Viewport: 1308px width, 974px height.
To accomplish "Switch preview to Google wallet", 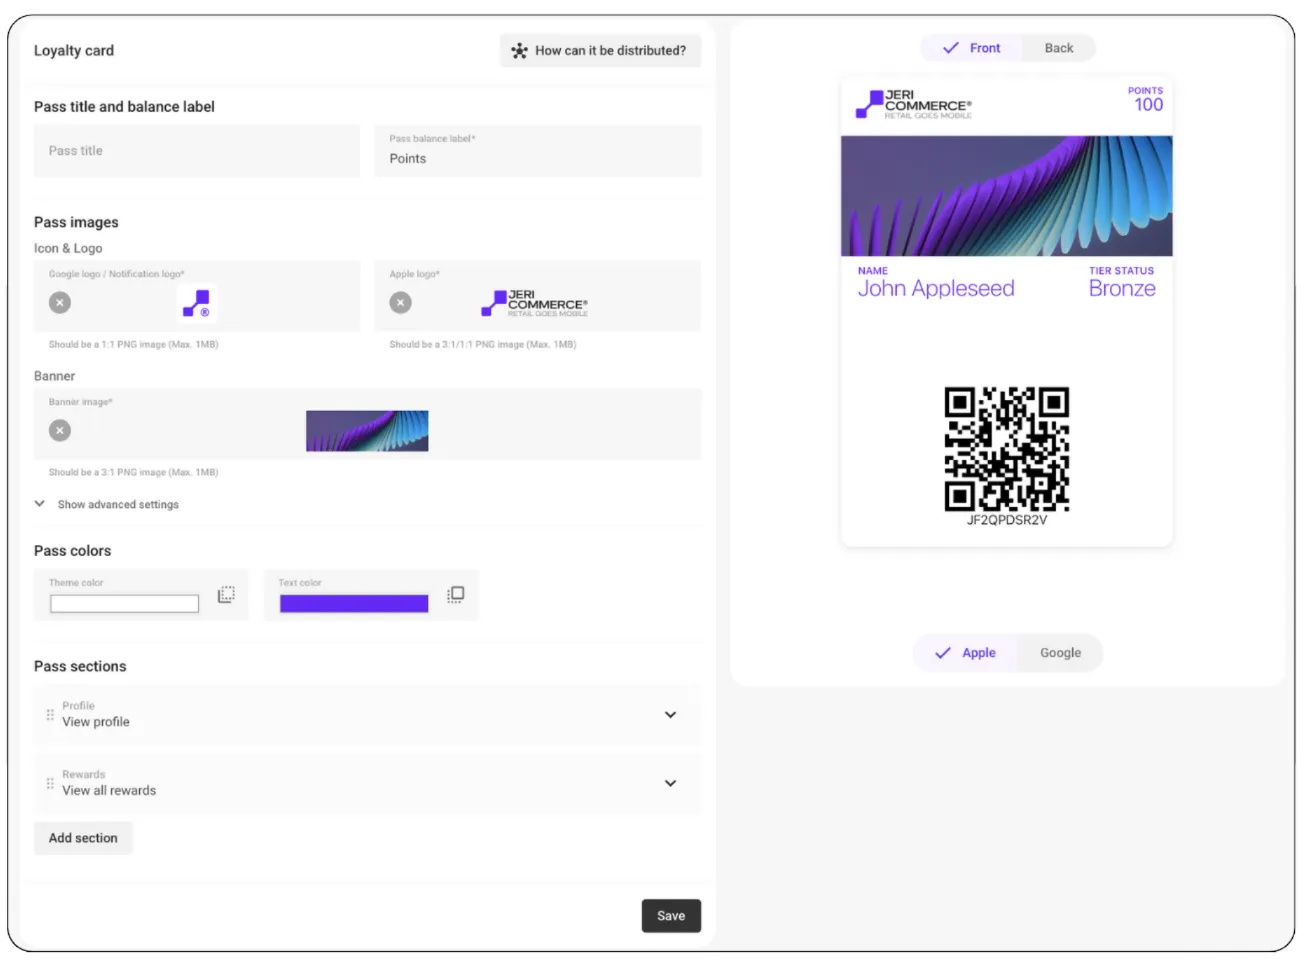I will coord(1060,653).
